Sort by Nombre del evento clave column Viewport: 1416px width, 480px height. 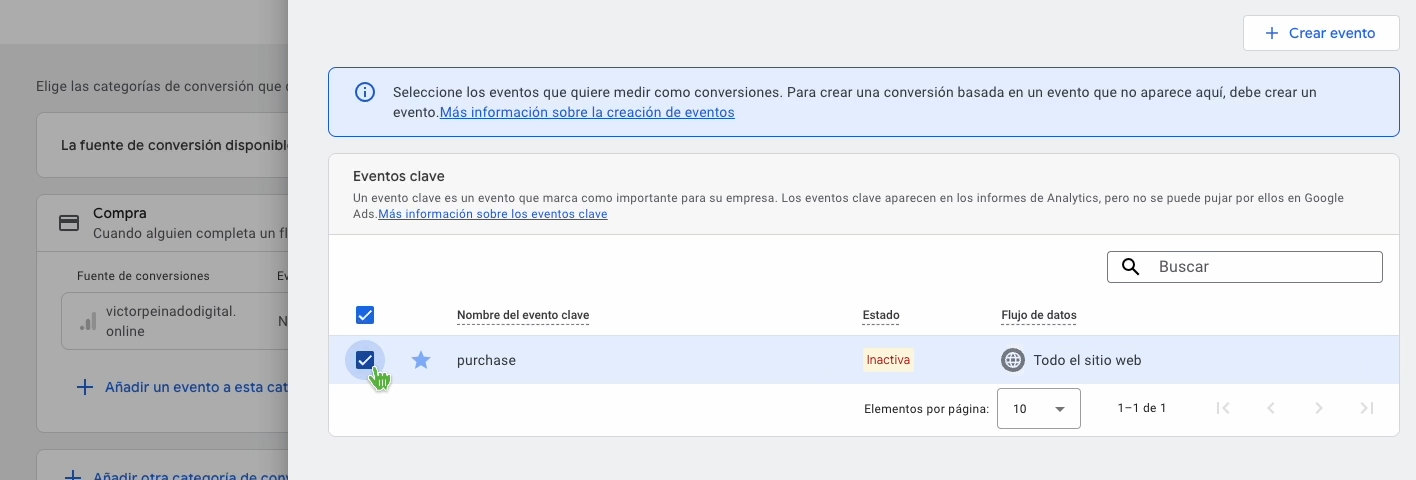click(x=523, y=316)
